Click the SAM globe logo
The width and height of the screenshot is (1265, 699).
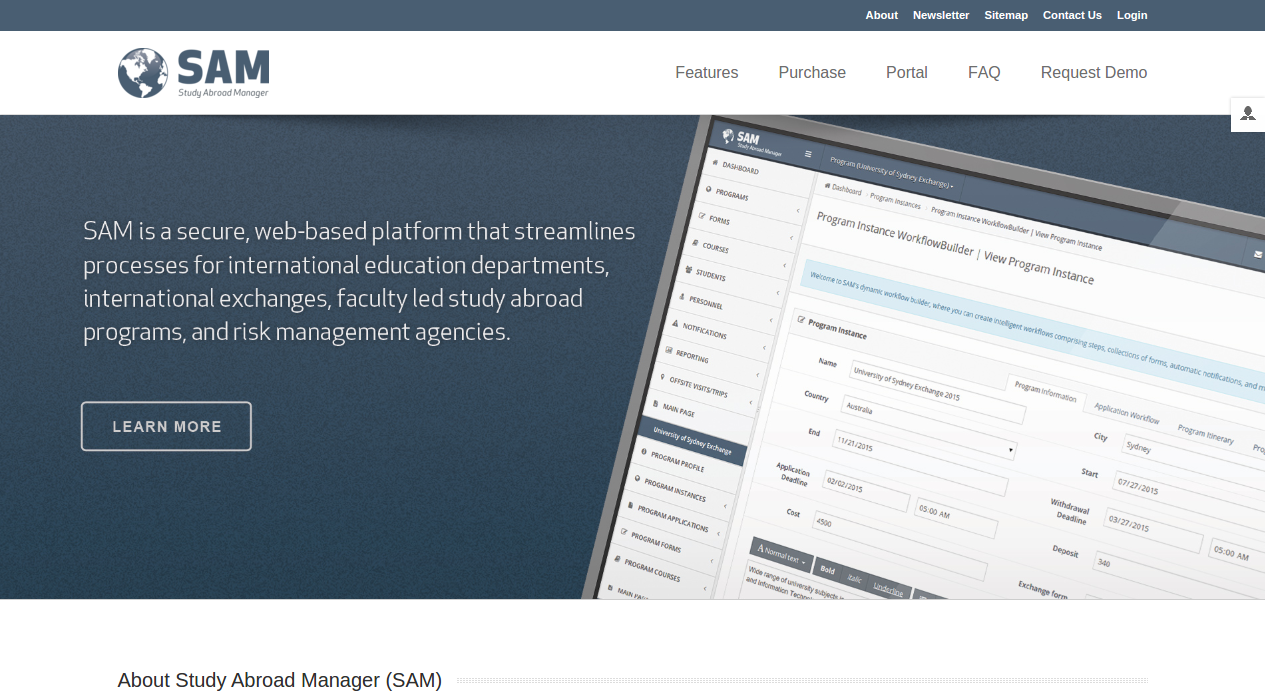(x=193, y=73)
